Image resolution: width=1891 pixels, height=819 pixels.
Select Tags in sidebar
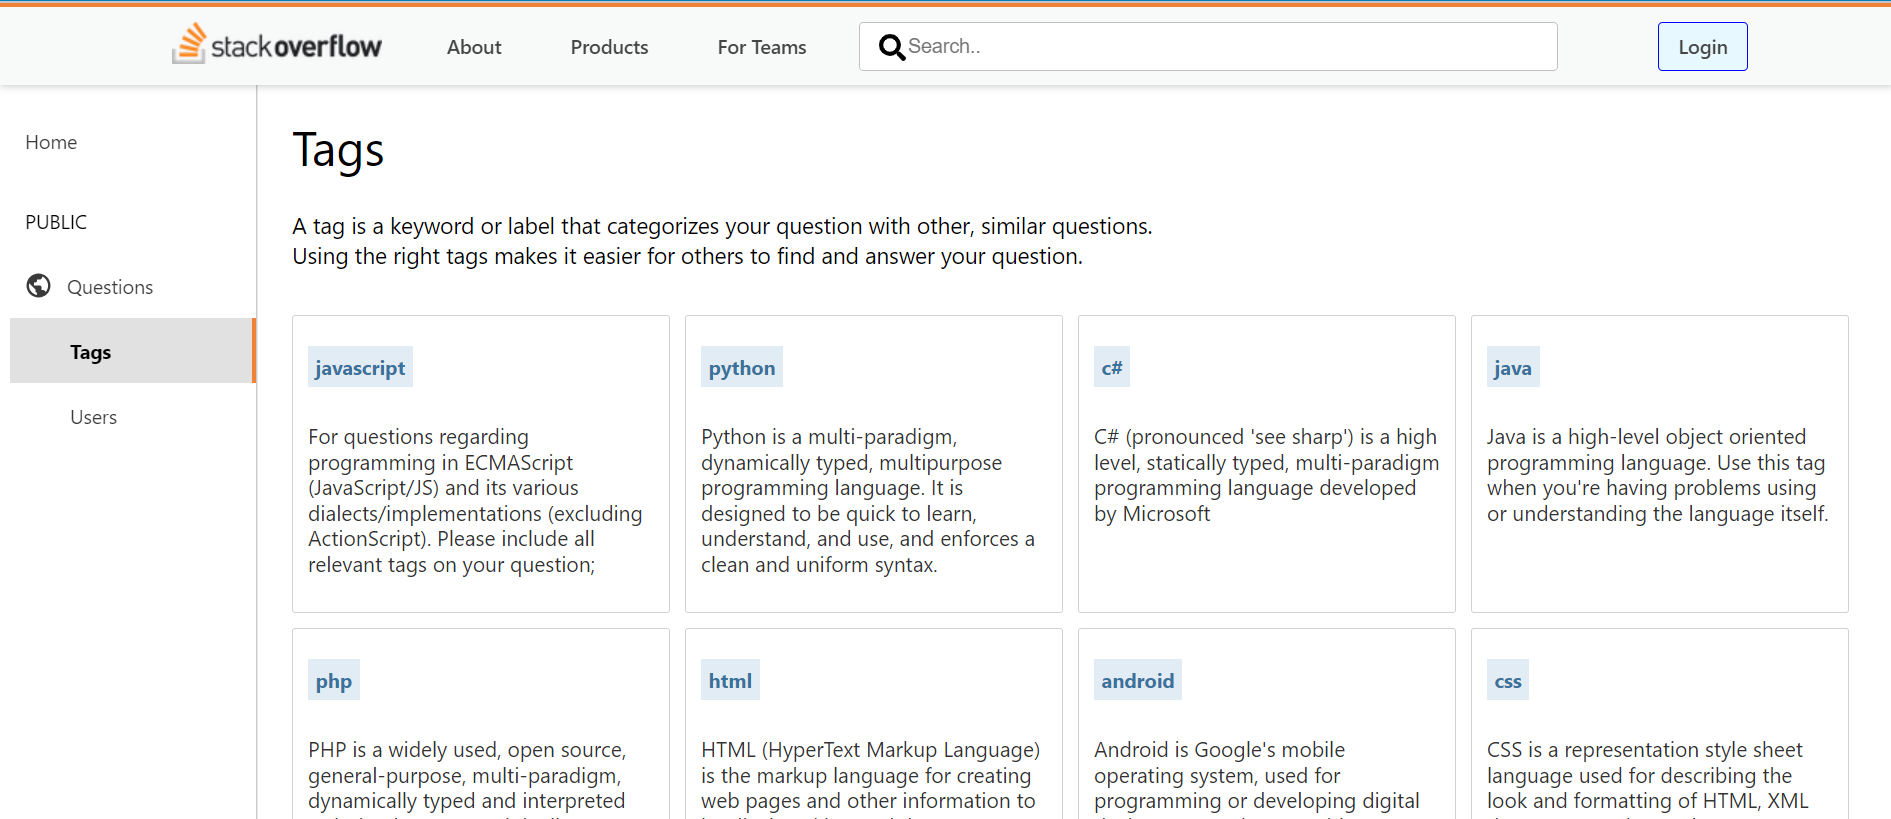133,351
